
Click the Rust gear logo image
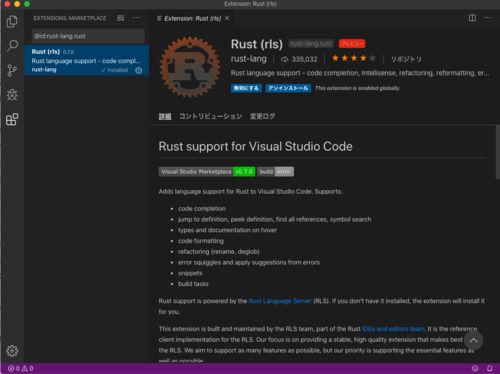pyautogui.click(x=190, y=67)
